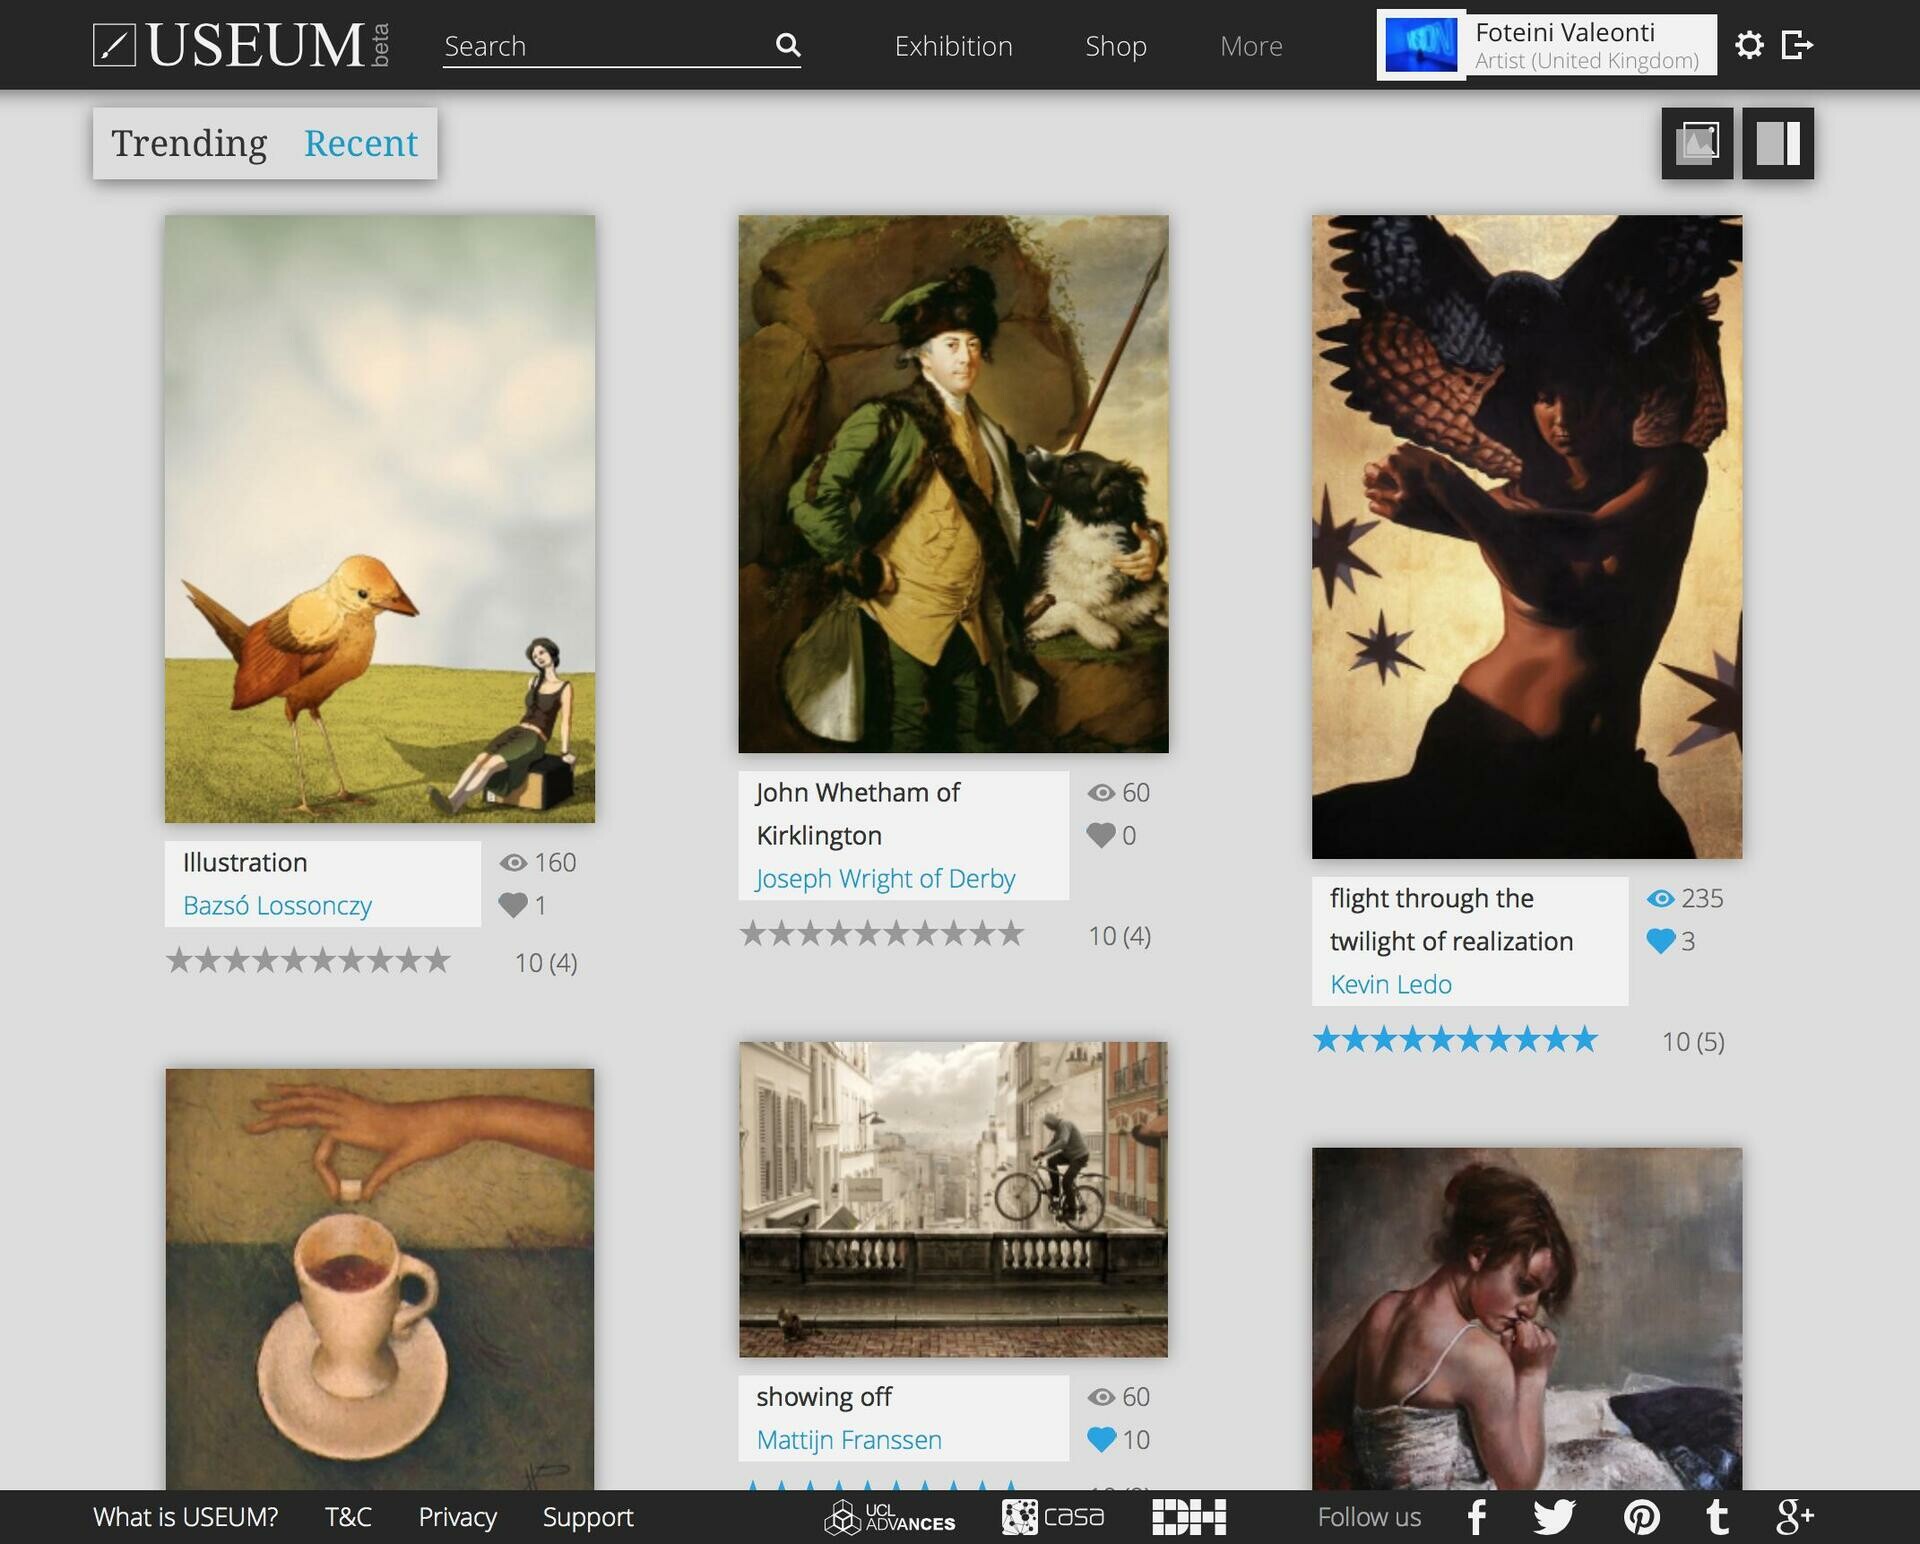1920x1544 pixels.
Task: Open artist Mattijn Franssen page
Action: point(849,1439)
